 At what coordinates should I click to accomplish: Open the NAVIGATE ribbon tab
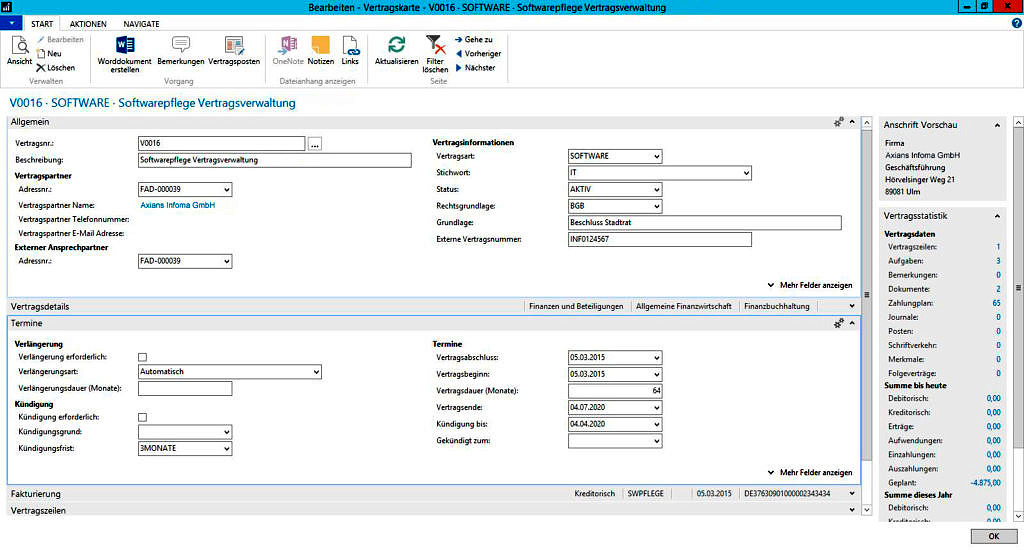pos(141,23)
